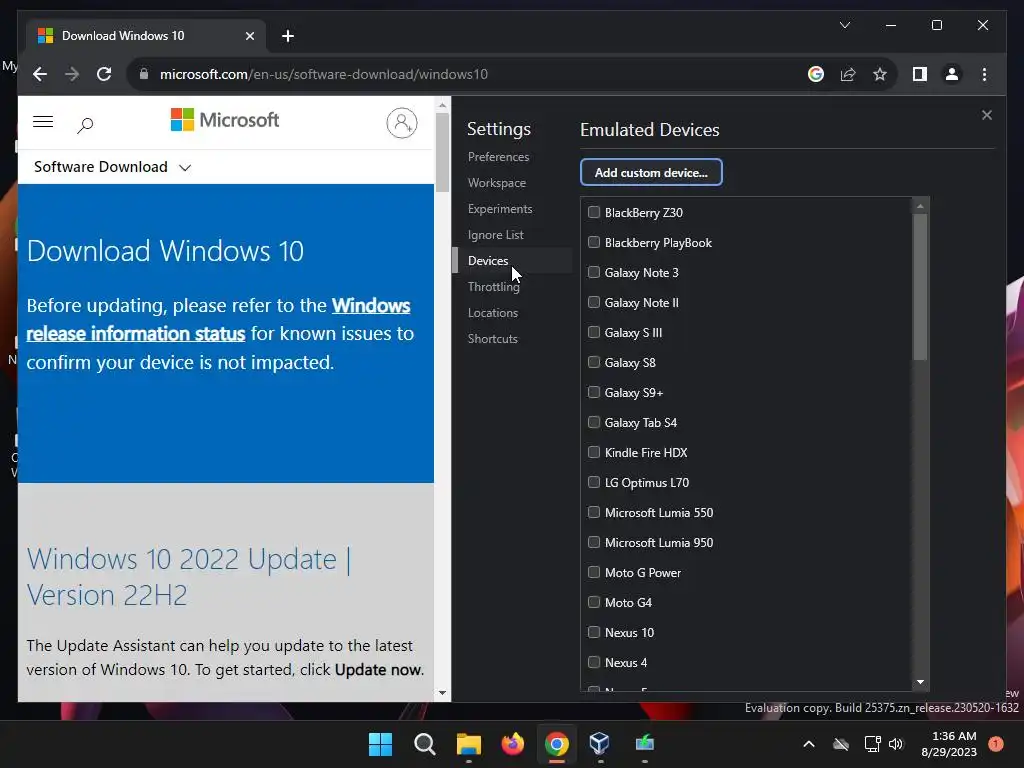
Task: Enable Galaxy Tab S4 device
Action: point(594,423)
